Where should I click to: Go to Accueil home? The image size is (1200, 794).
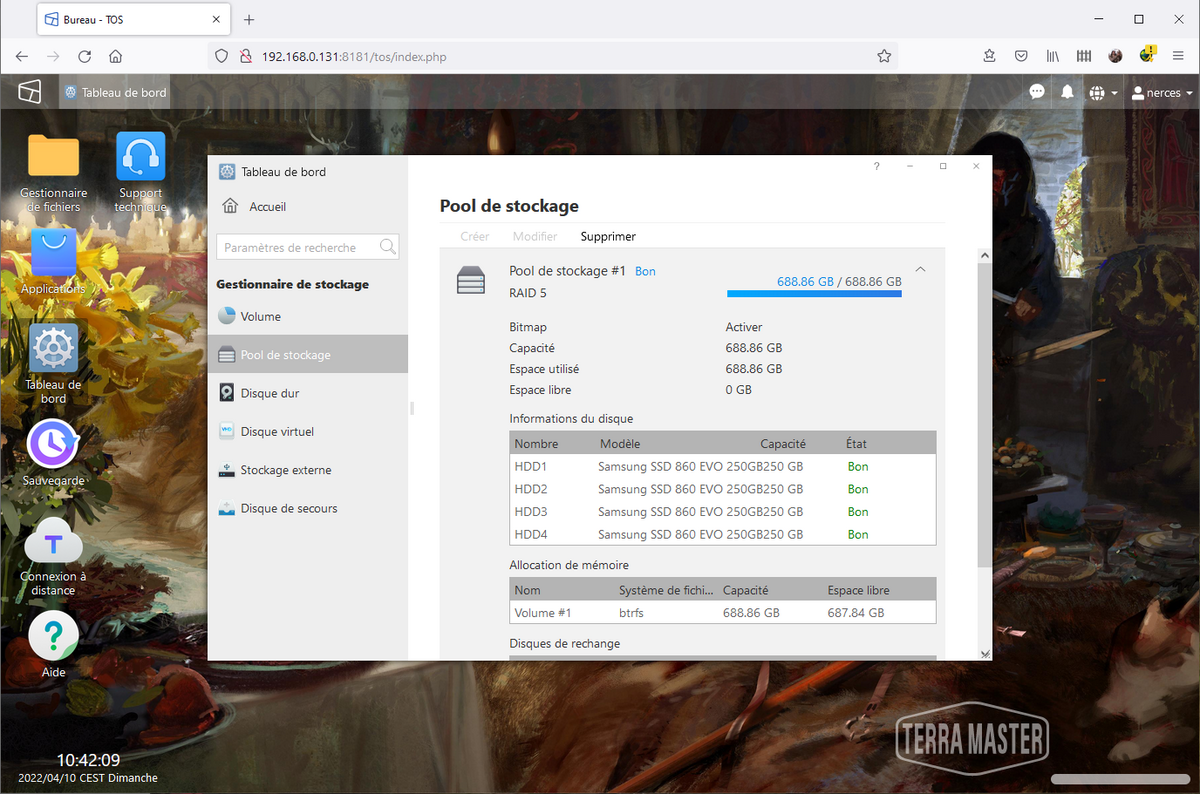coord(255,206)
